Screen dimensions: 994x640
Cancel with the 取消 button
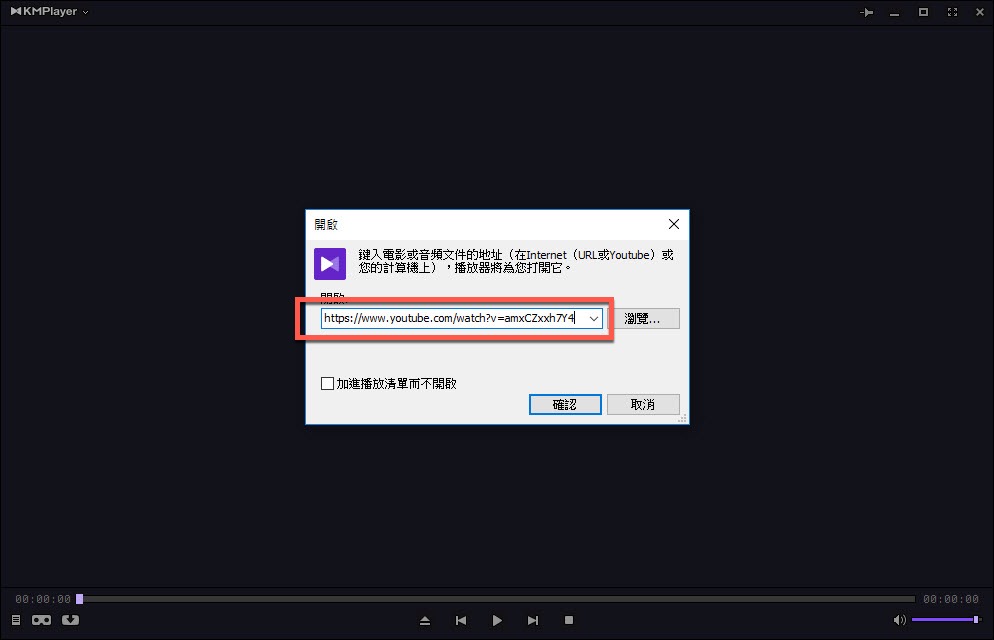[643, 404]
